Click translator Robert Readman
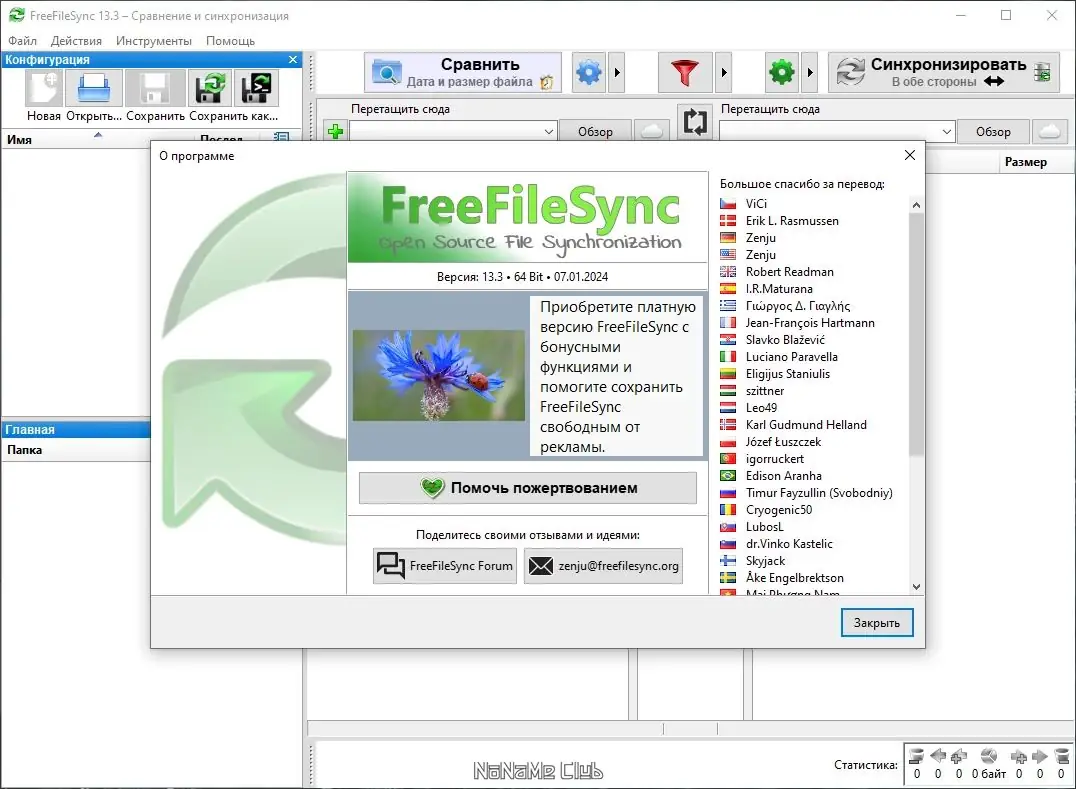Image resolution: width=1076 pixels, height=789 pixels. point(790,272)
